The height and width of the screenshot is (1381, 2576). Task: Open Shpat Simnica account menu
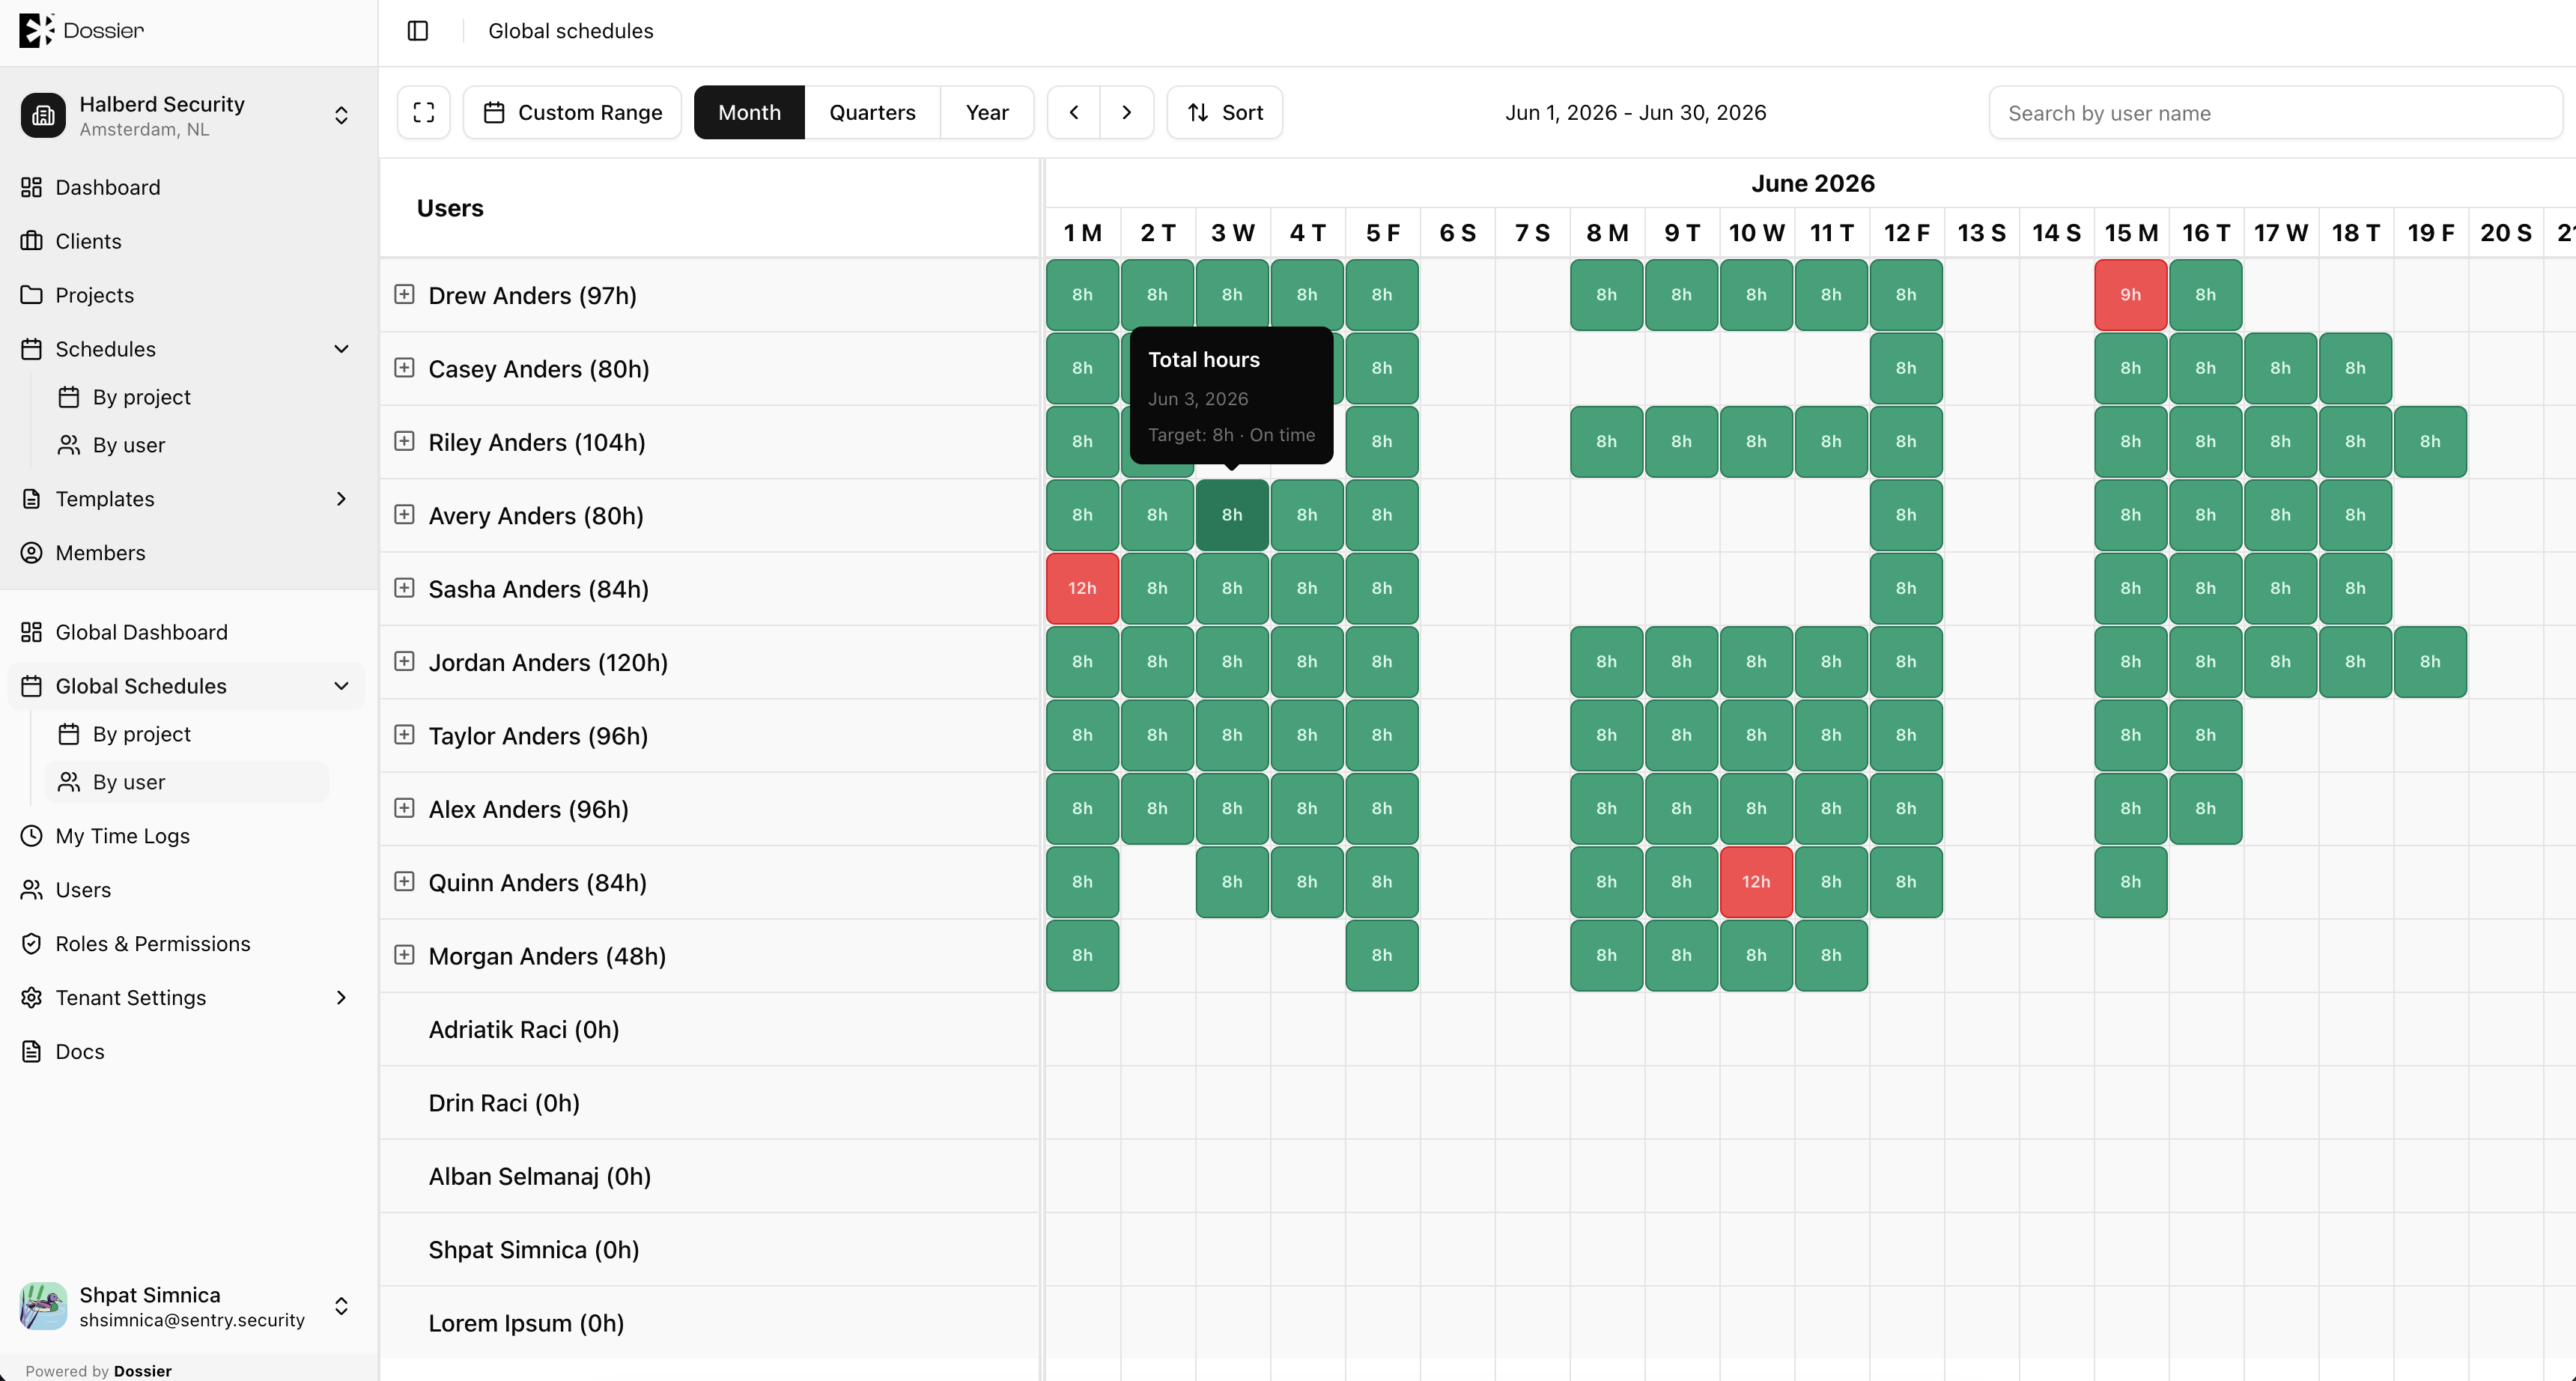pyautogui.click(x=187, y=1306)
